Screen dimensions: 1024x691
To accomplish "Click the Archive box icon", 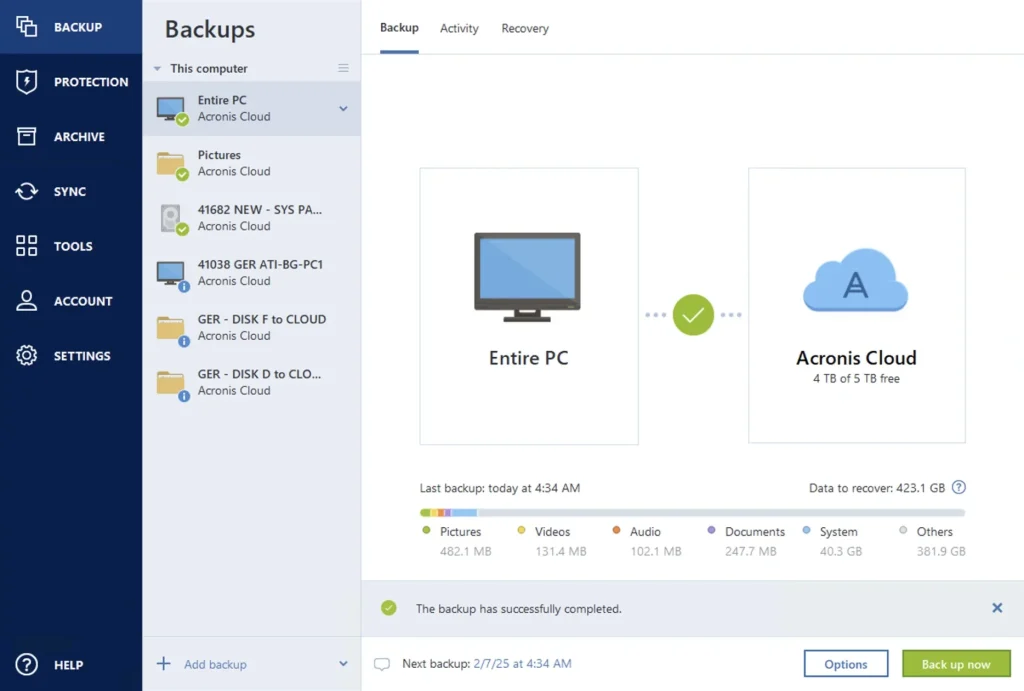I will tap(27, 137).
